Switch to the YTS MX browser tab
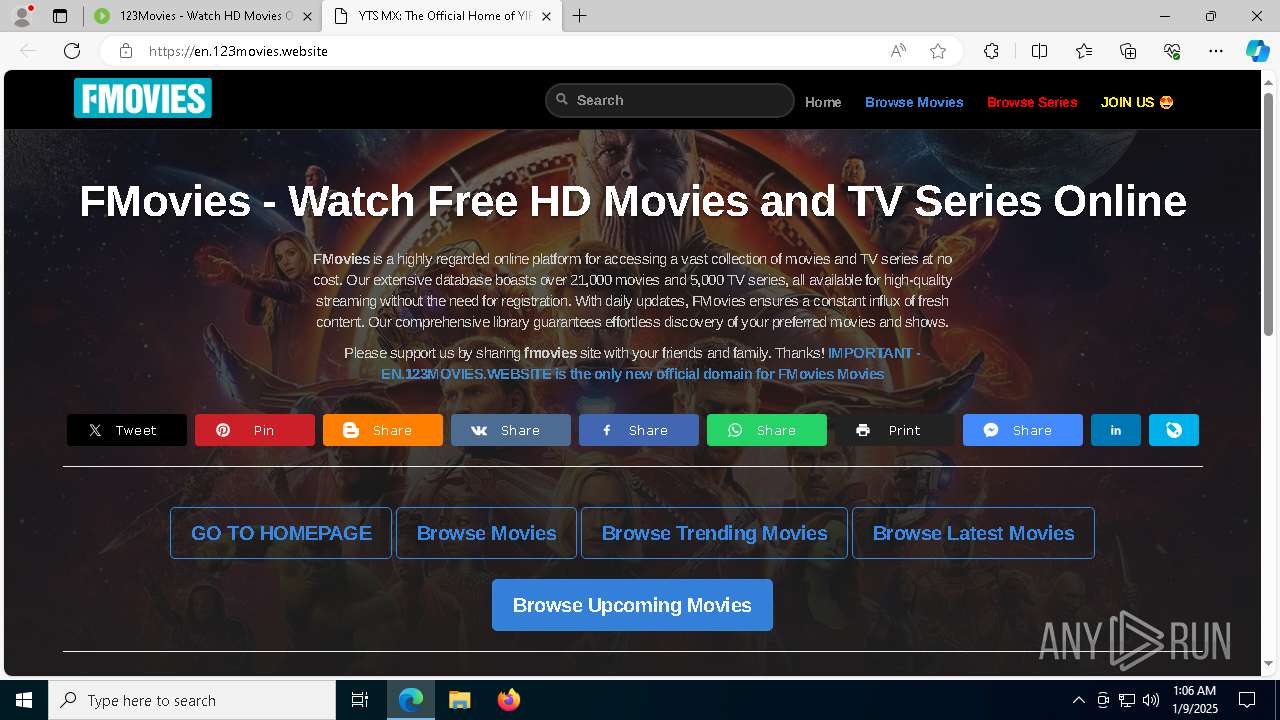Screen dimensions: 1280x720 point(444,16)
